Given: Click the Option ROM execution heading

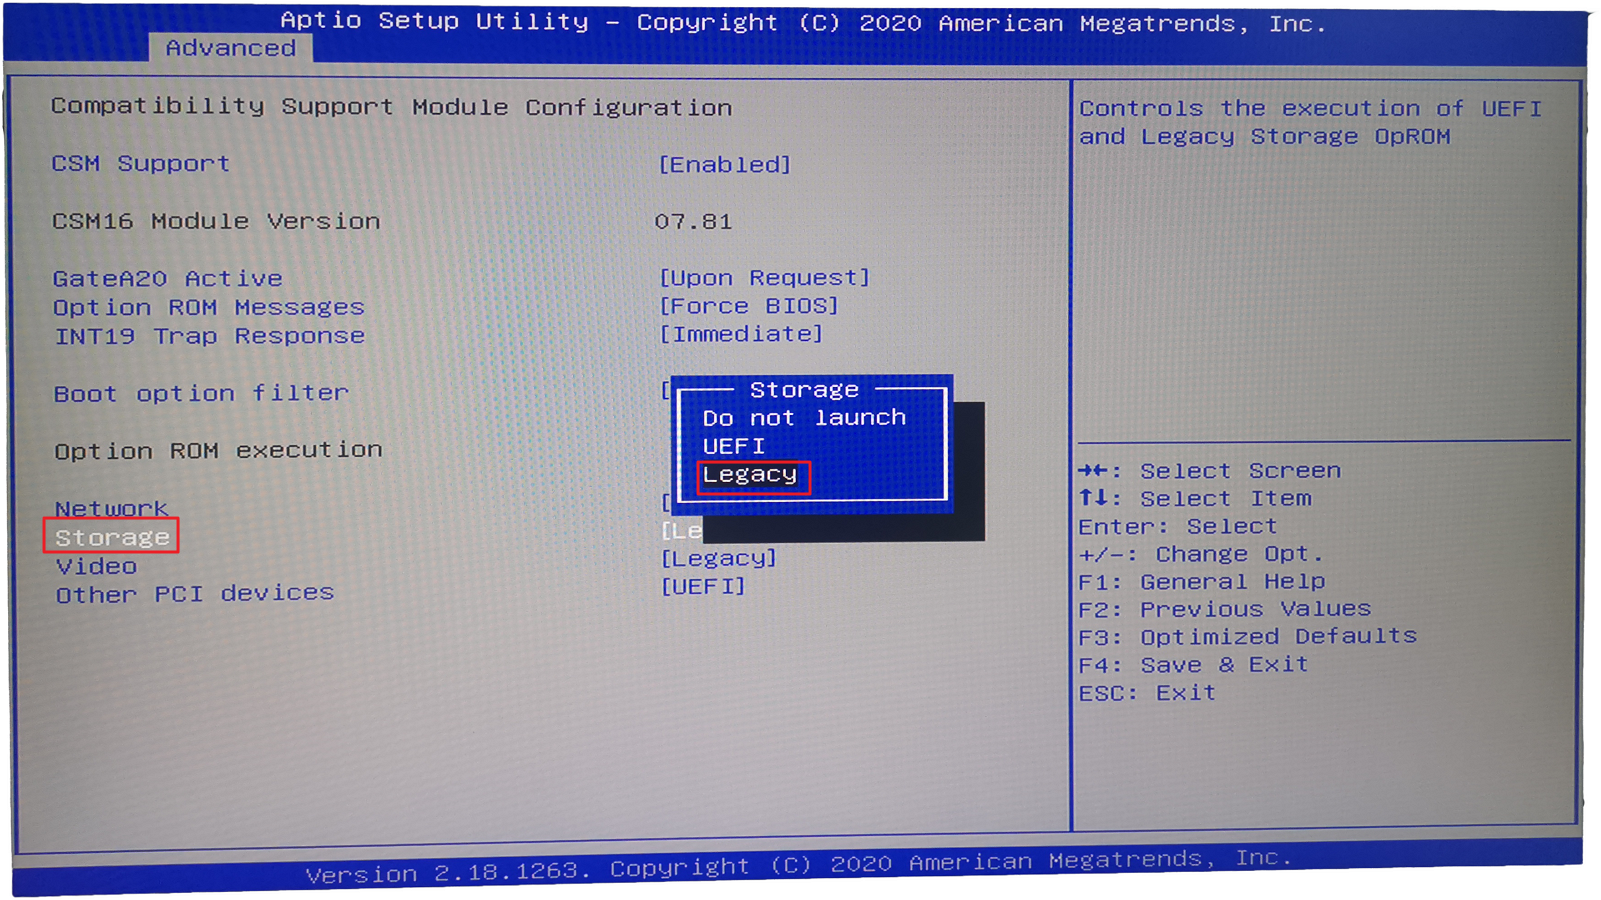Looking at the screenshot, I should [219, 451].
